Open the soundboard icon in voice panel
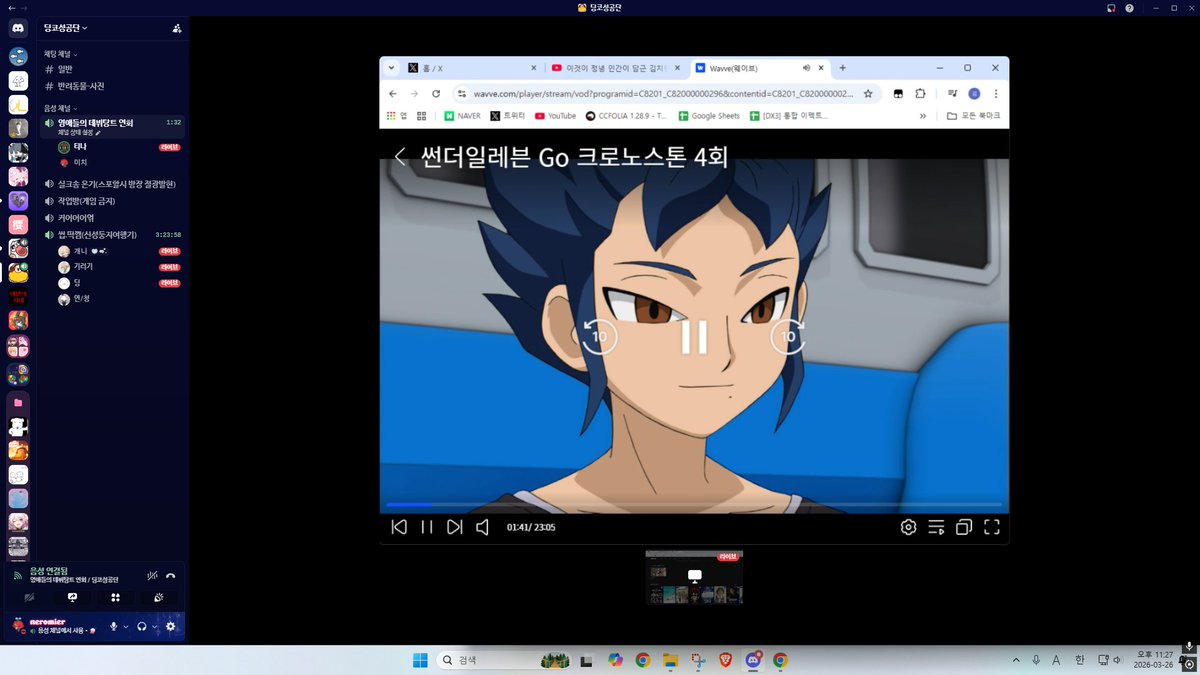The image size is (1200, 675). coord(159,597)
